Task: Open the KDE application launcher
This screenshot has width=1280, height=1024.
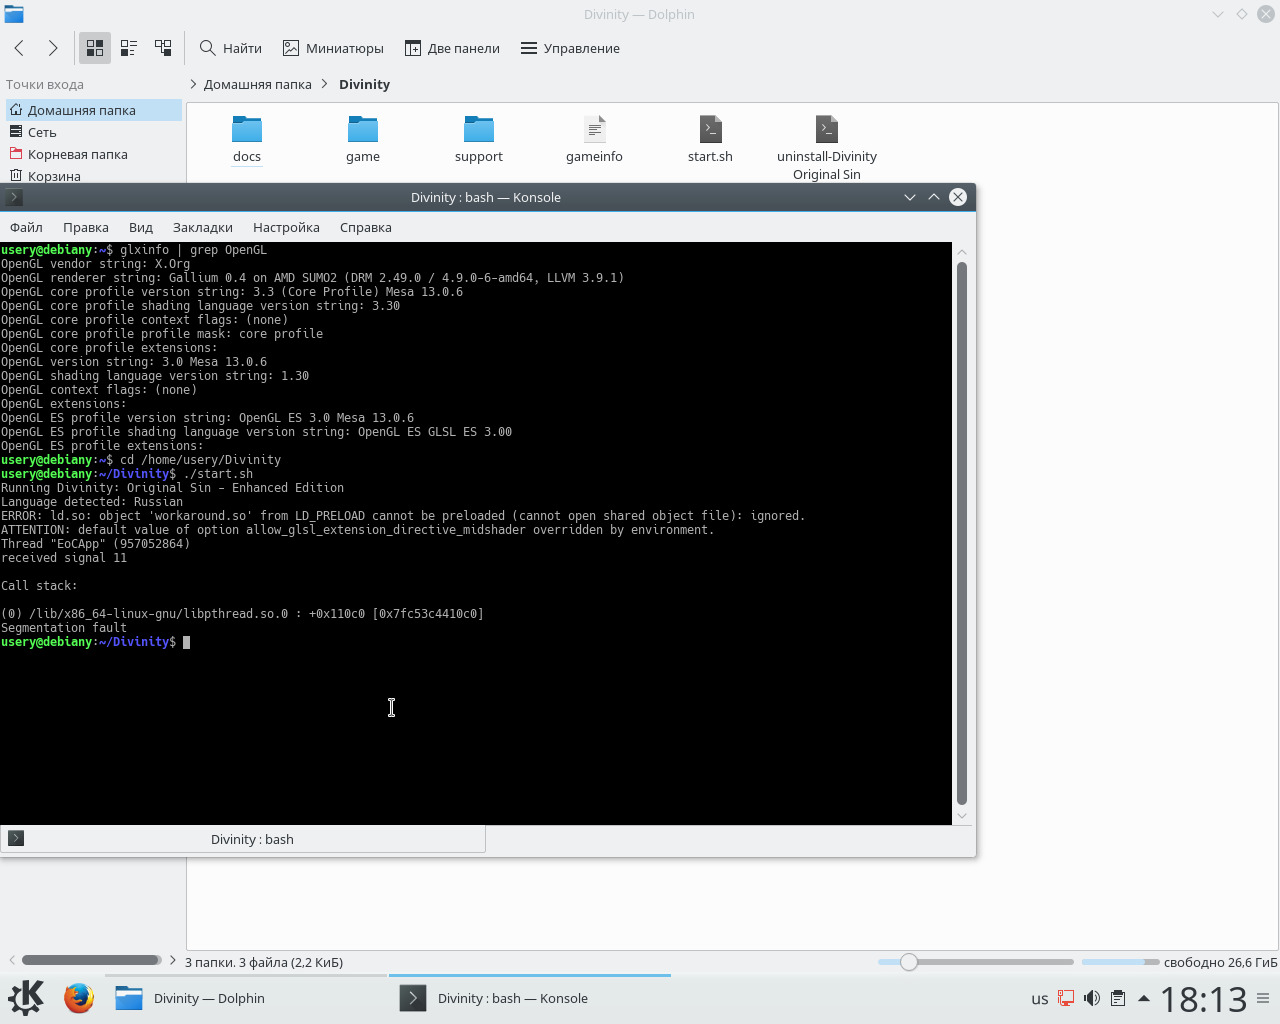Action: [x=26, y=998]
